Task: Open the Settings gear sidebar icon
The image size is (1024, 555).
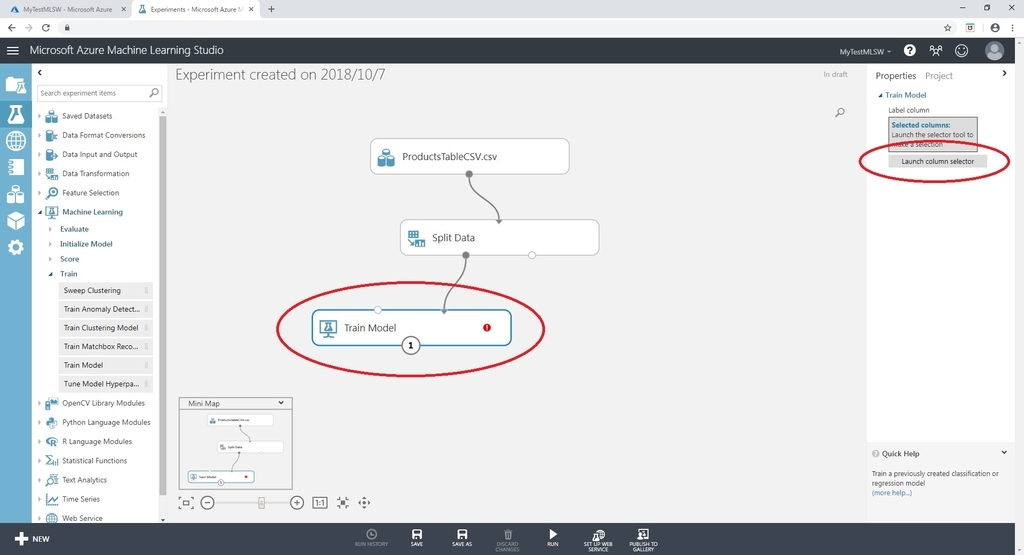Action: coord(16,247)
